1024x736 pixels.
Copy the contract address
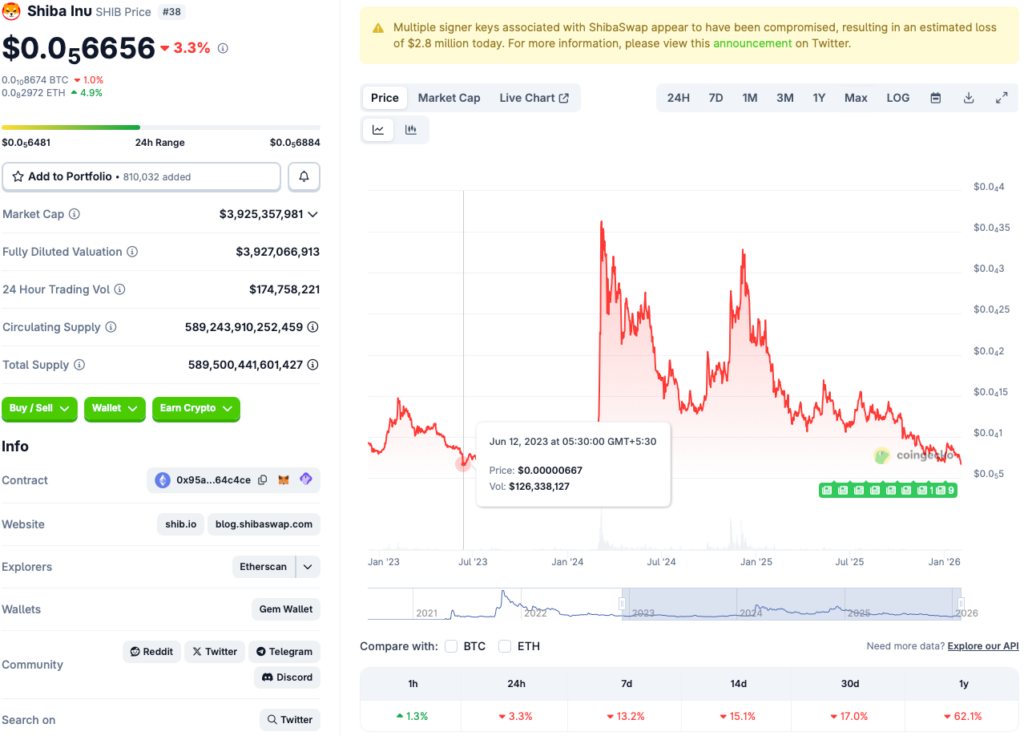pos(262,480)
